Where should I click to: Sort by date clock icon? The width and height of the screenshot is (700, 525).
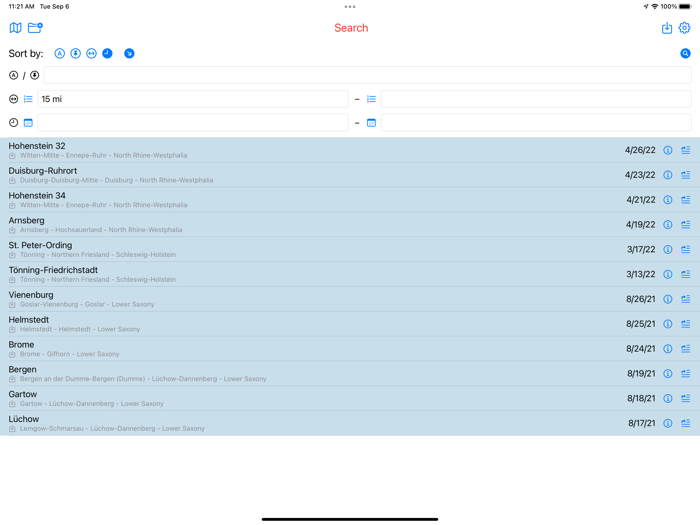tap(107, 54)
